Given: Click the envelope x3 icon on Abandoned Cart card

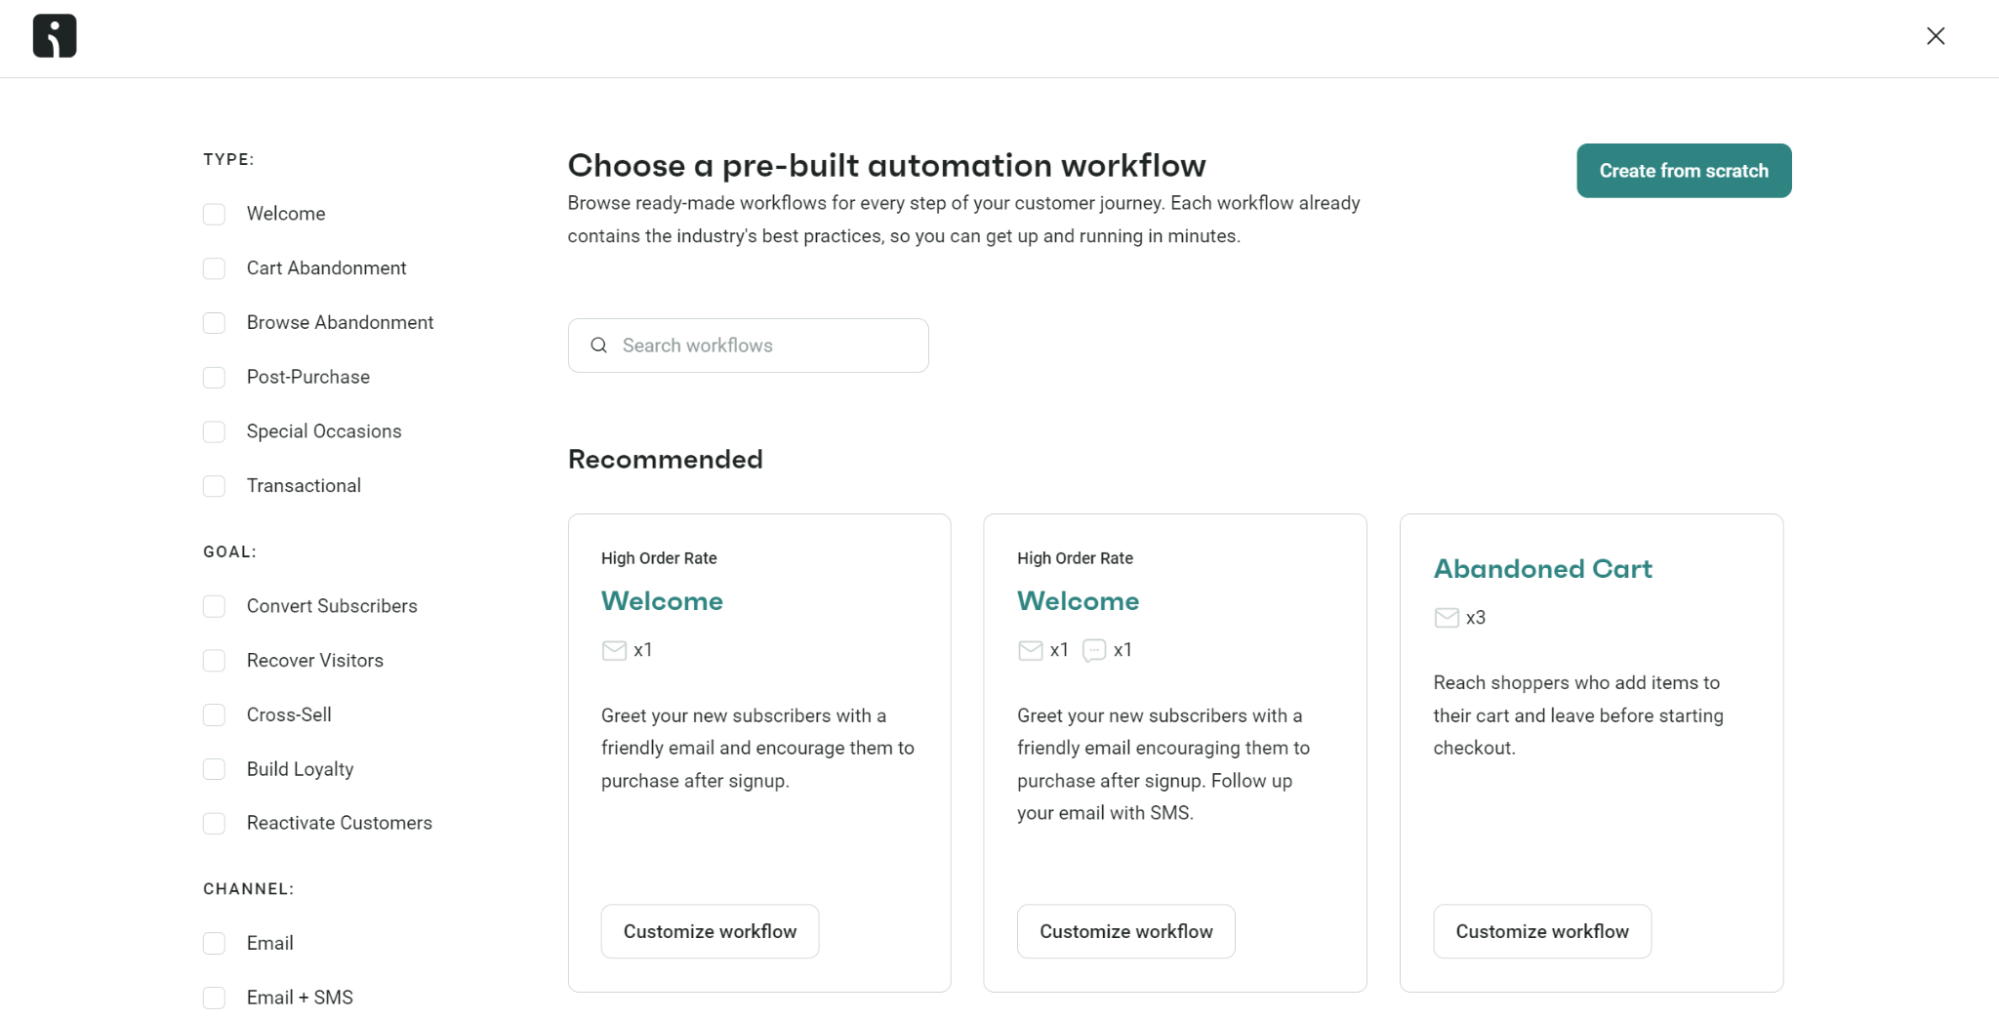Looking at the screenshot, I should click(1446, 617).
